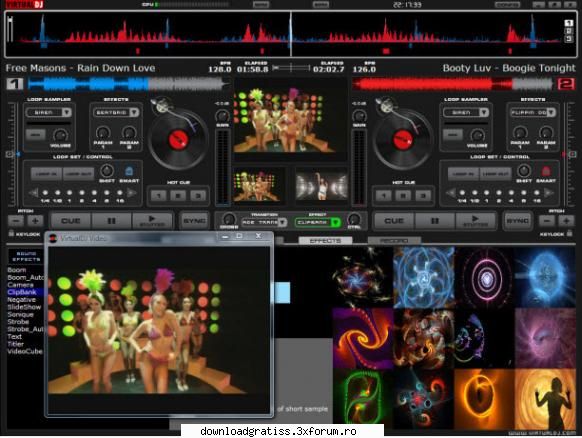Trigger deck 2 hot cue 1
Image resolution: width=582 pixels, height=438 pixels.
pyautogui.click(x=383, y=196)
